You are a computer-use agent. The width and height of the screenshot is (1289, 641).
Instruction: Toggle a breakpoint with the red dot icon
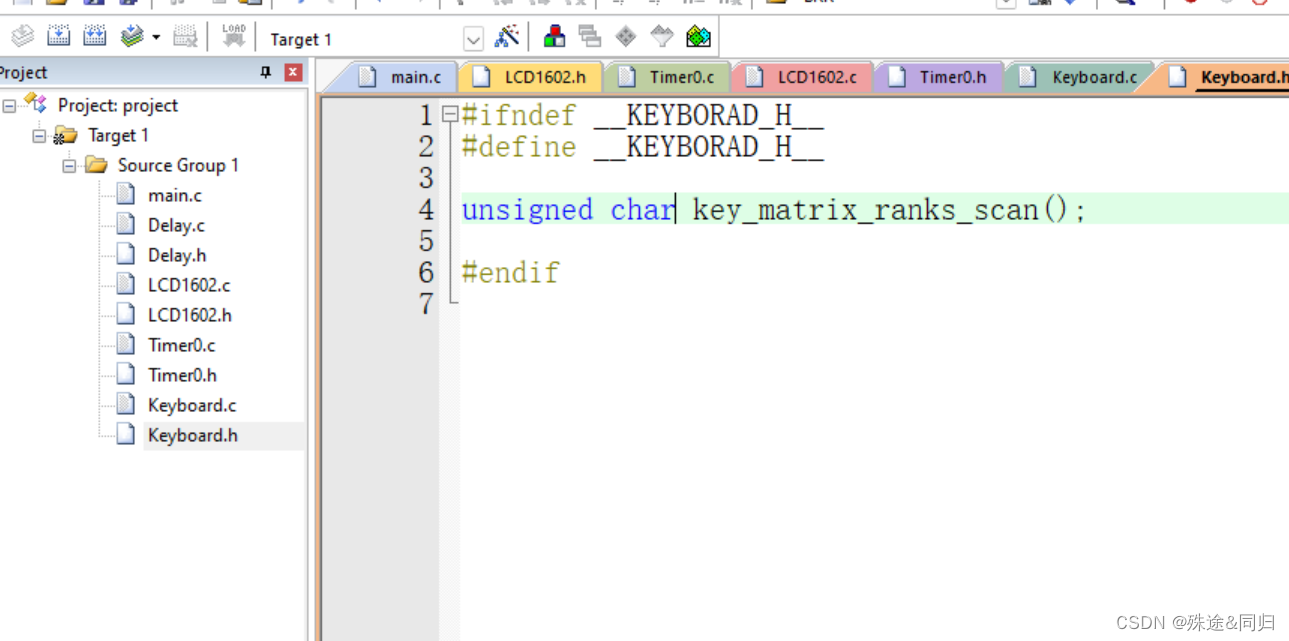(1191, 5)
